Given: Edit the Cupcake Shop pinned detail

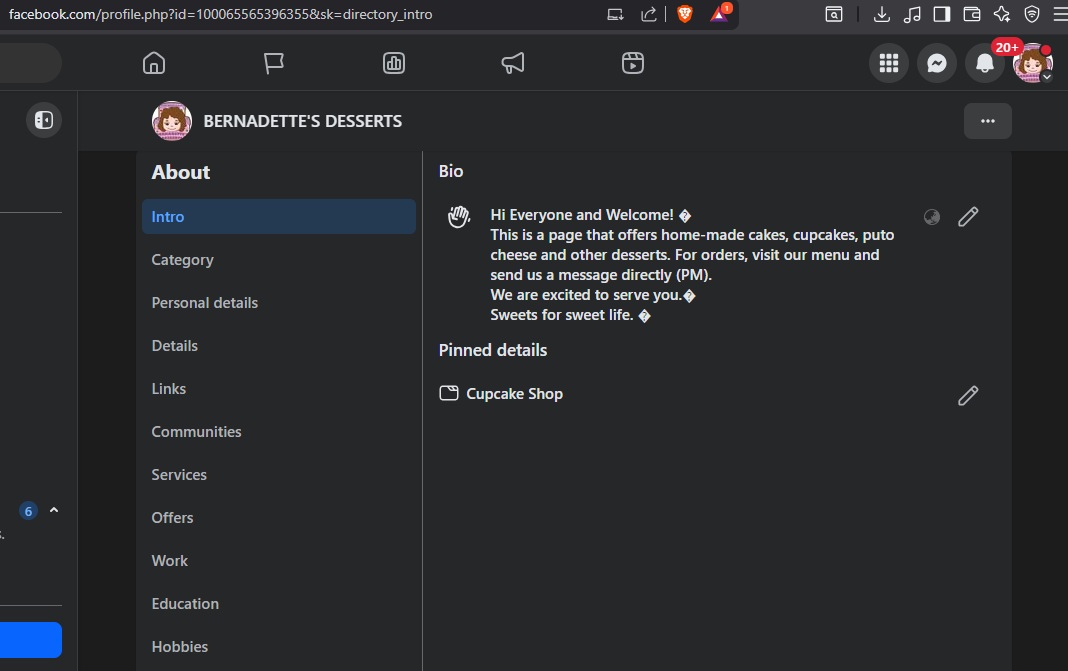Looking at the screenshot, I should [968, 396].
